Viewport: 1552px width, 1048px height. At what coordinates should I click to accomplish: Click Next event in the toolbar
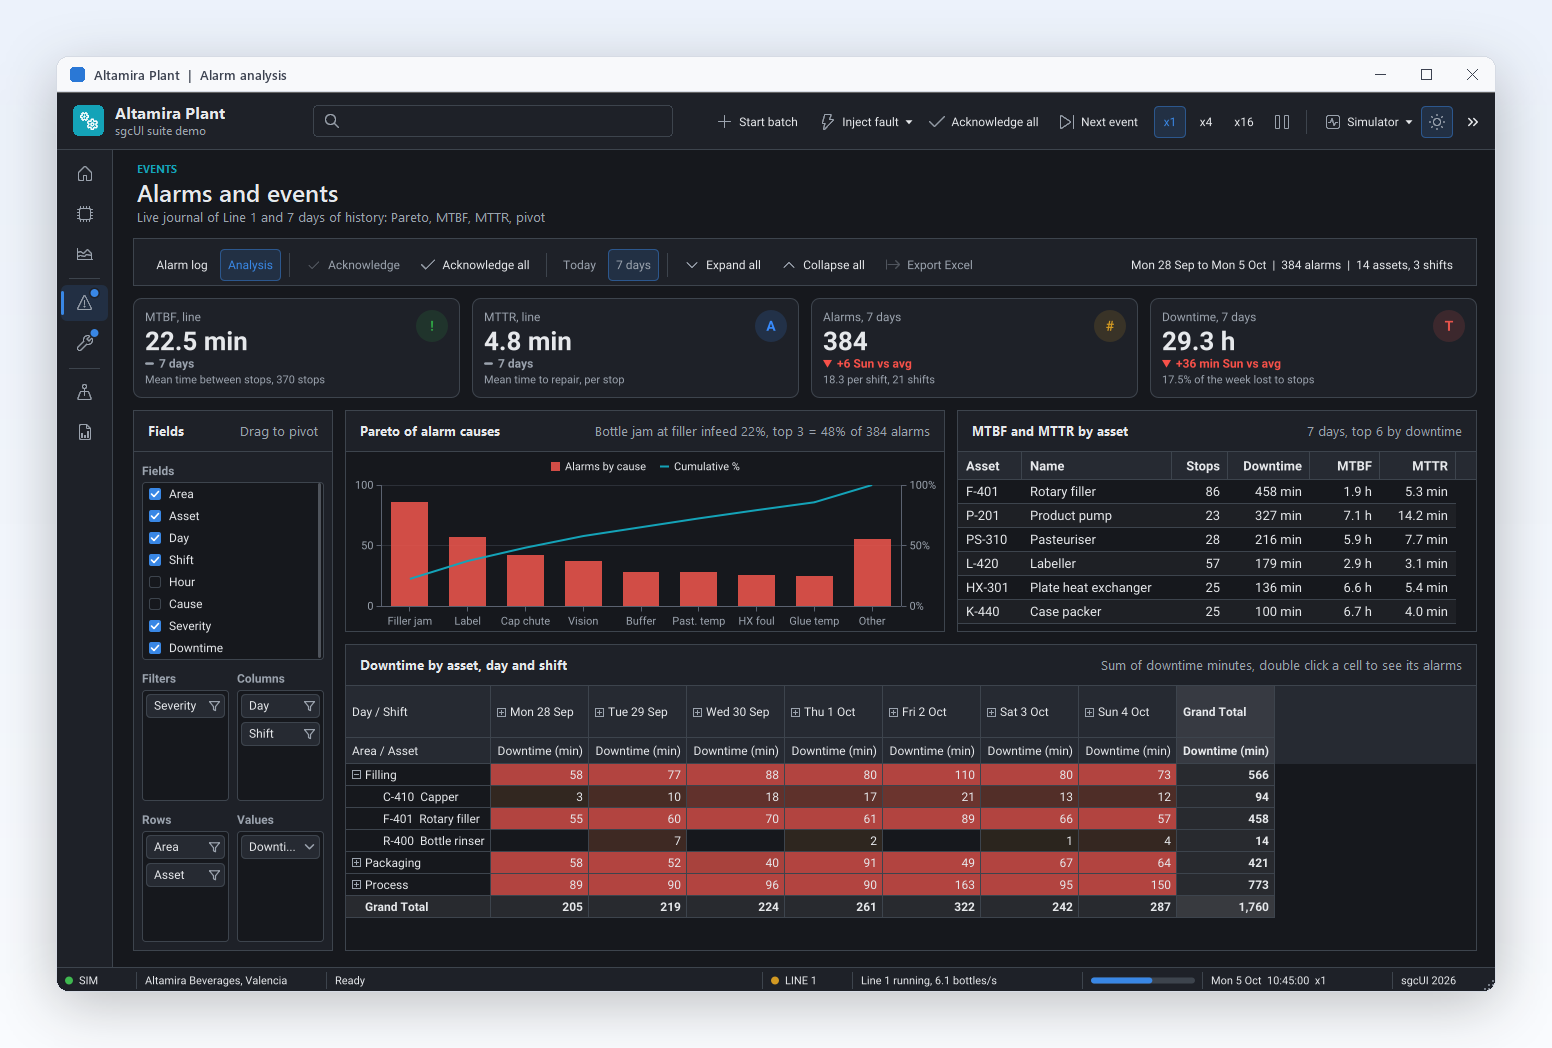(x=1099, y=122)
